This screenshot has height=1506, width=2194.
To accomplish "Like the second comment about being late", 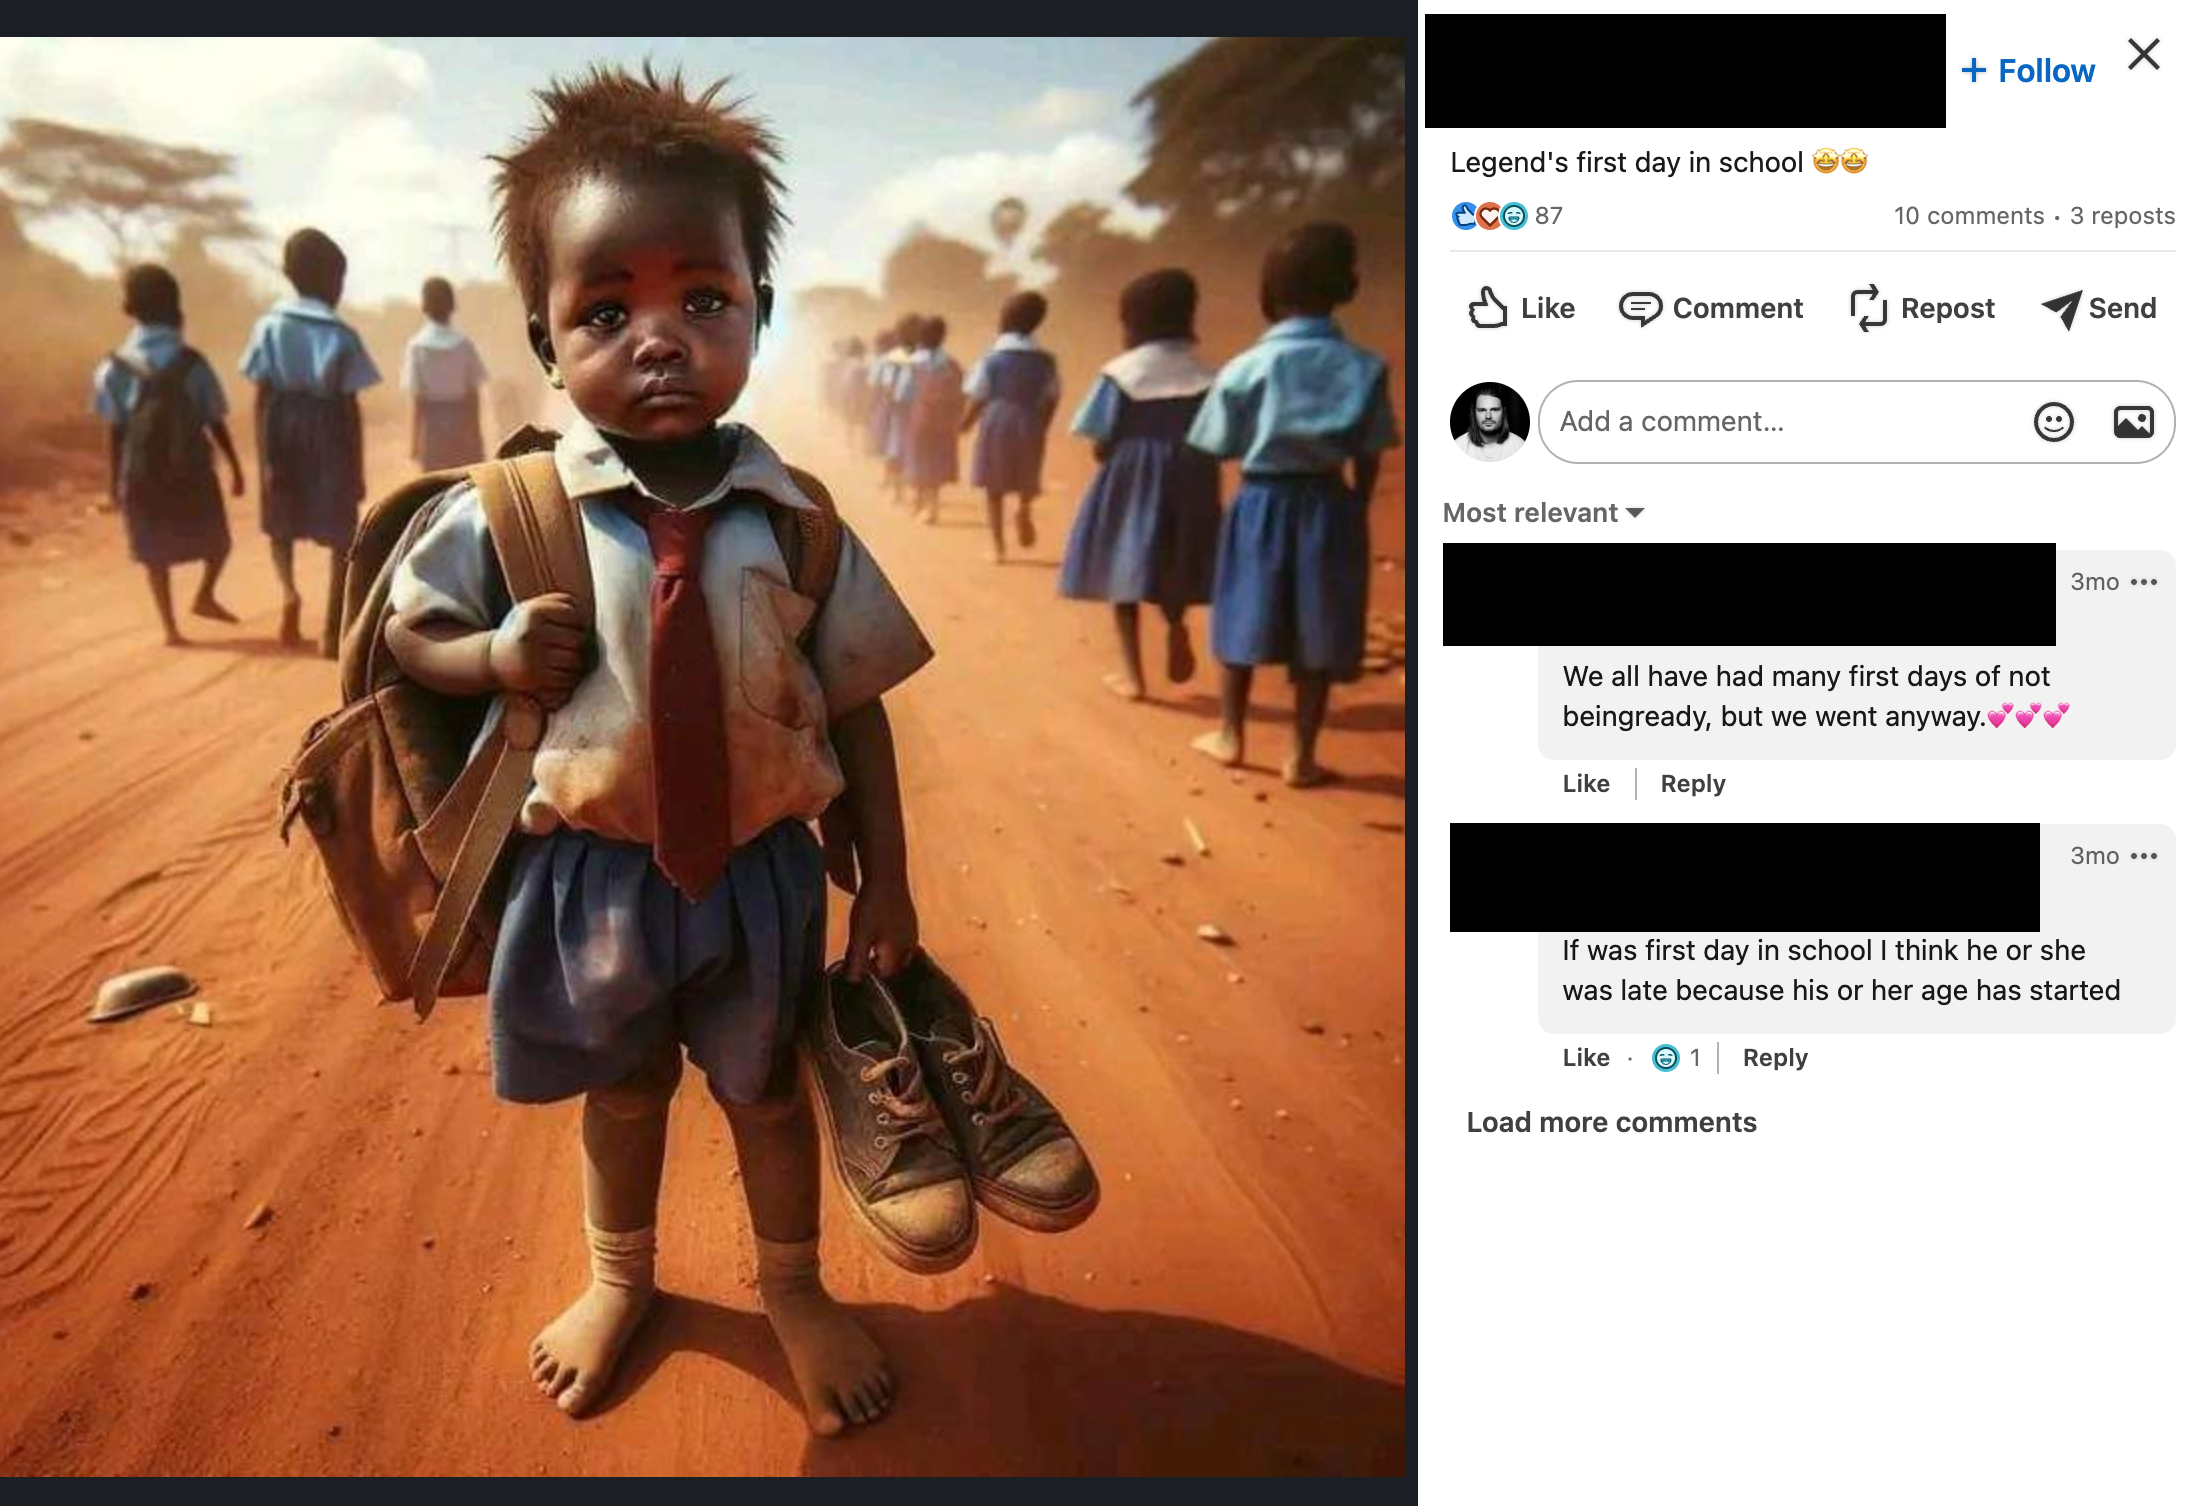I will click(x=1586, y=1058).
